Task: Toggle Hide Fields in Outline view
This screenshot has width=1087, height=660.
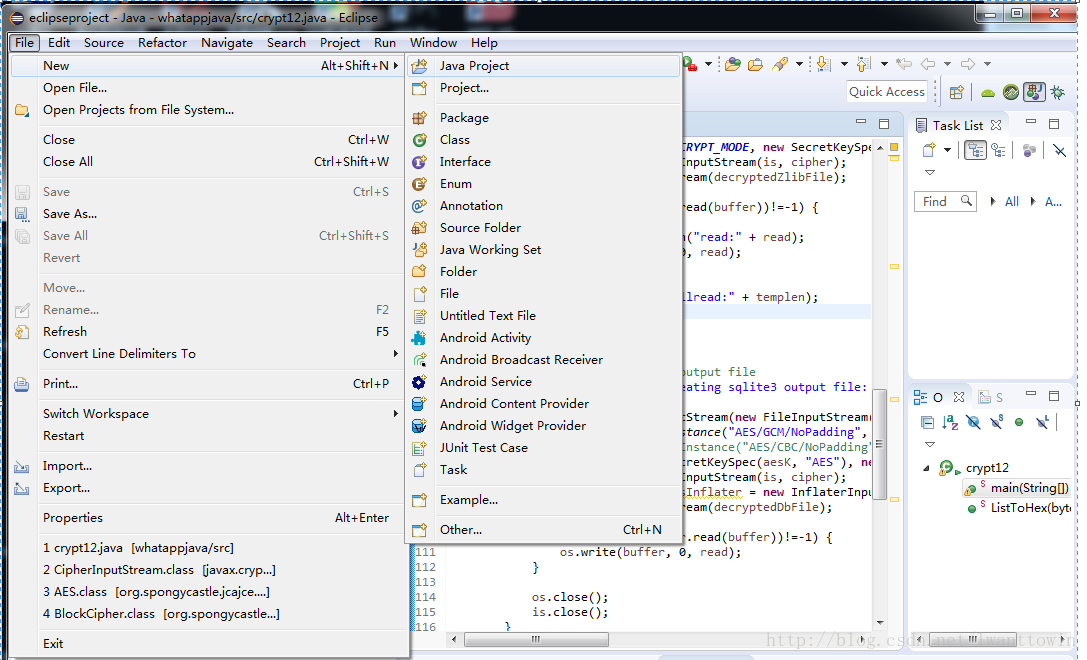Action: (973, 422)
